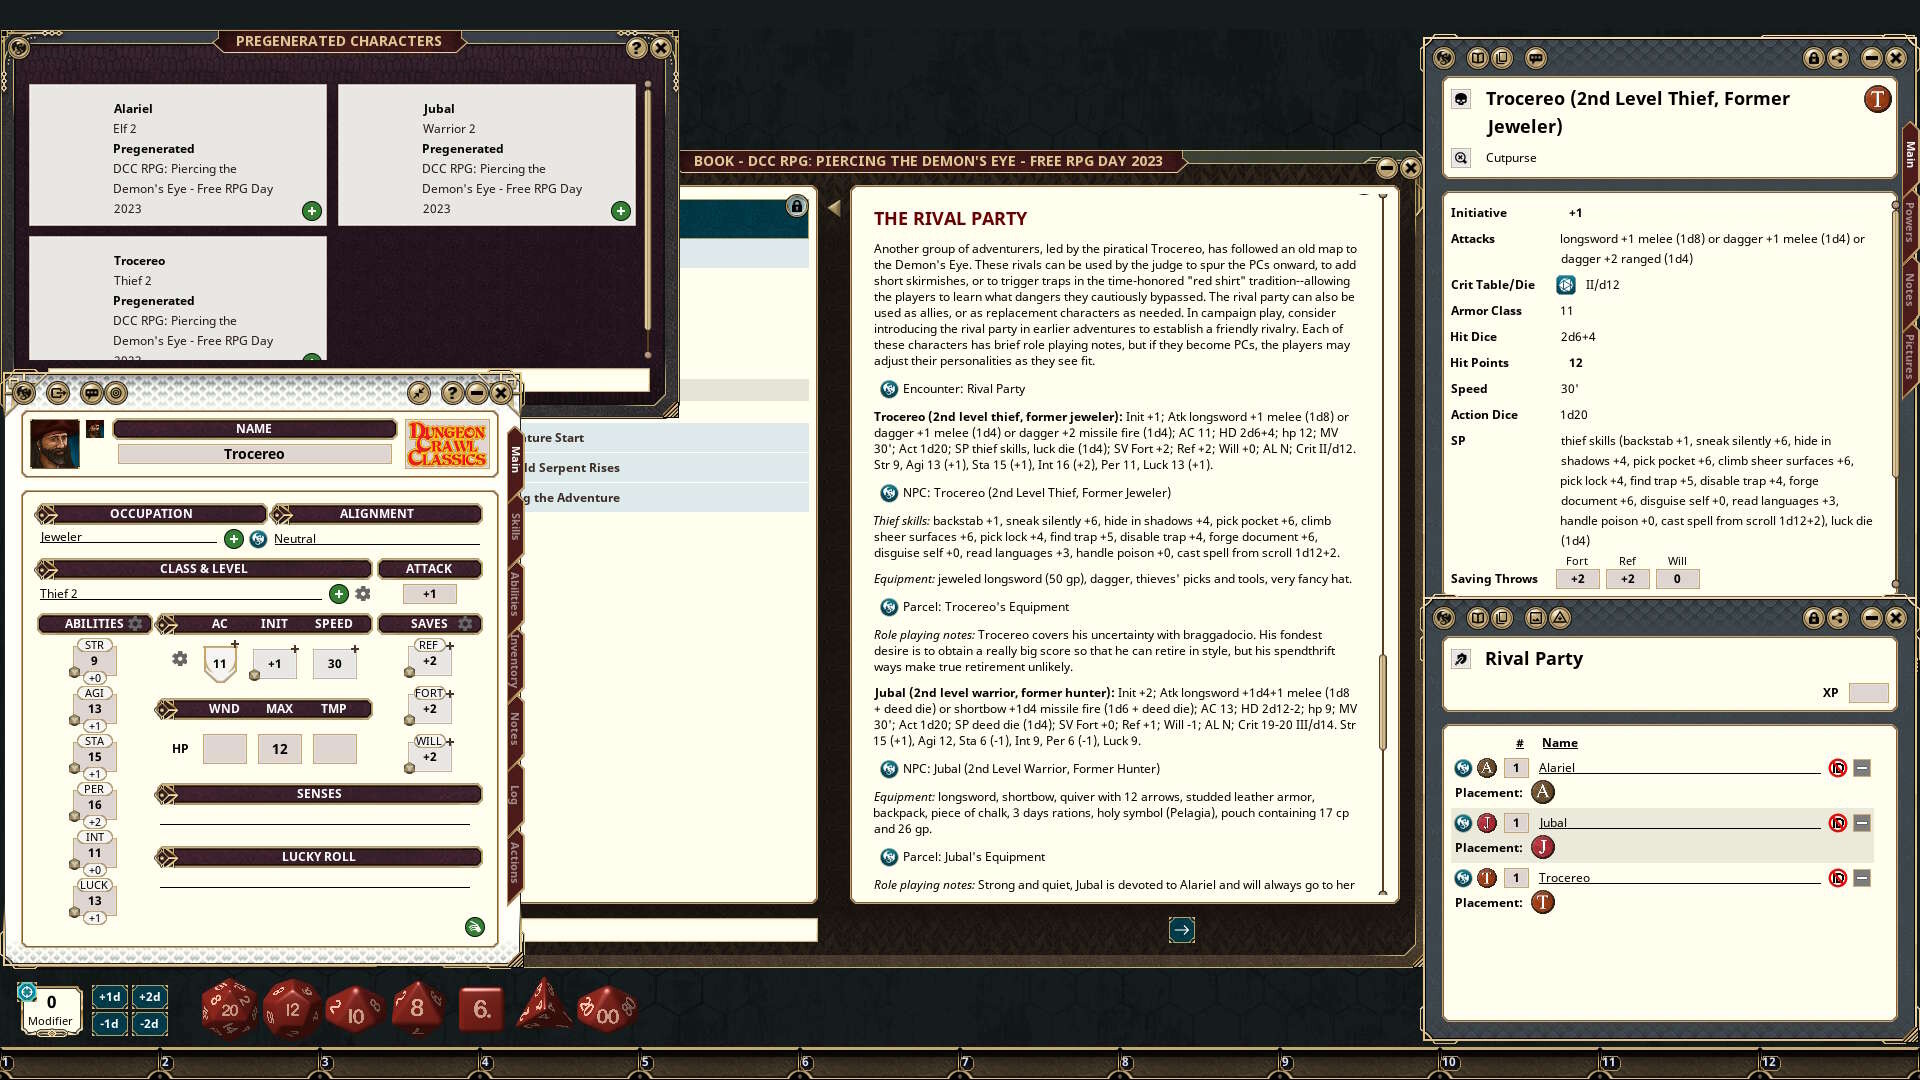Click the d8 die in dice tray
The width and height of the screenshot is (1920, 1080).
pyautogui.click(x=416, y=1008)
